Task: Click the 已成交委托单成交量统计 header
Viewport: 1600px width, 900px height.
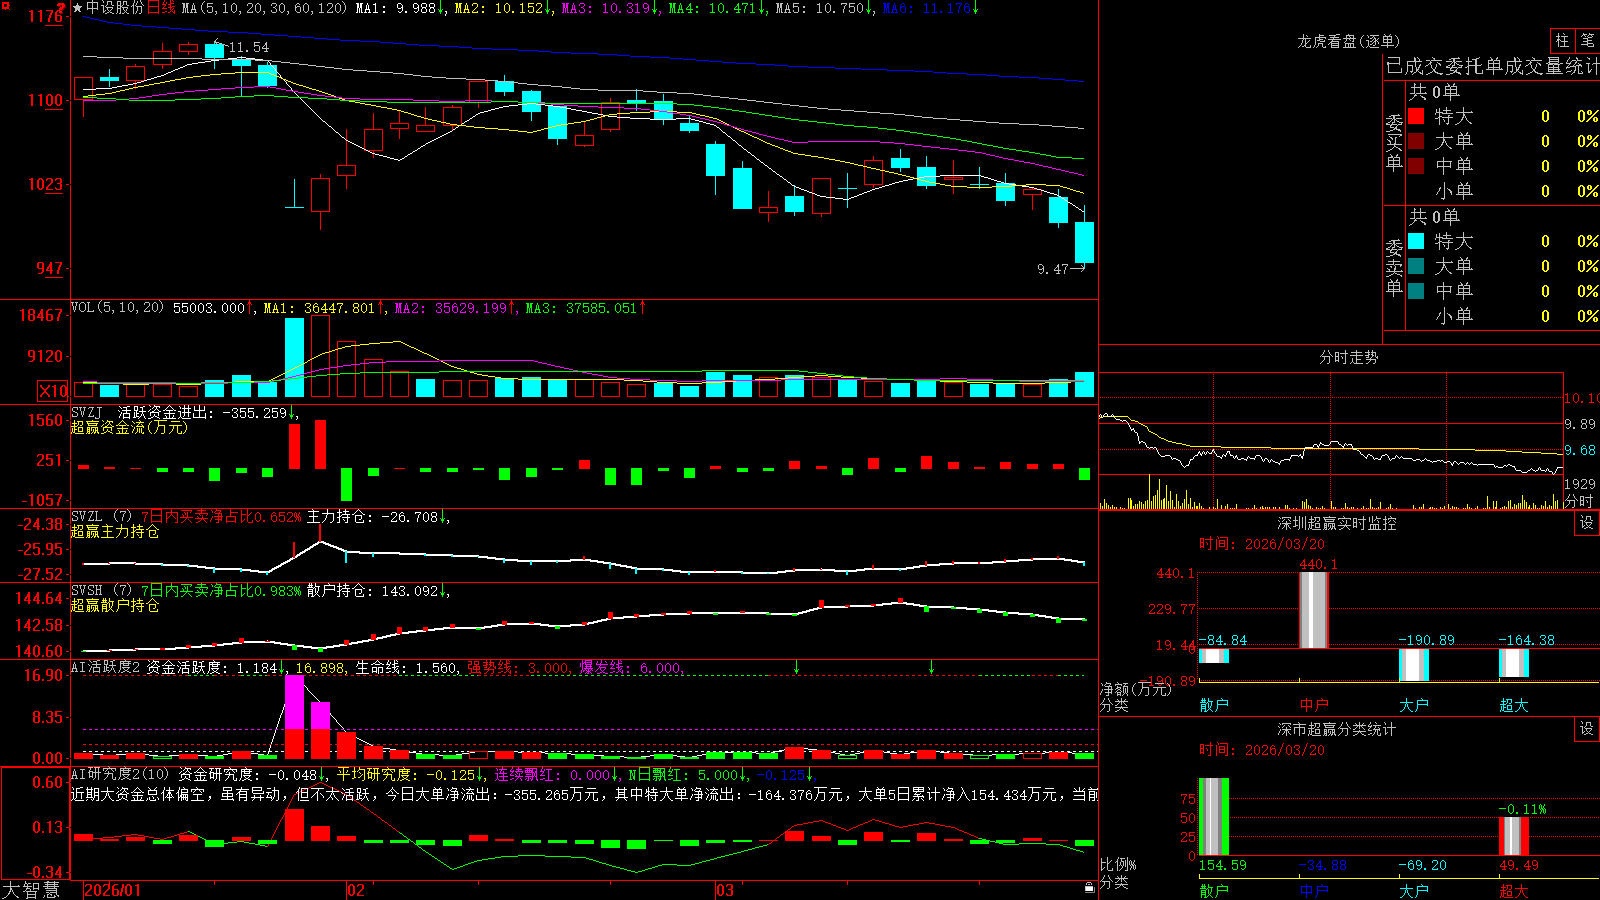Action: coord(1492,66)
